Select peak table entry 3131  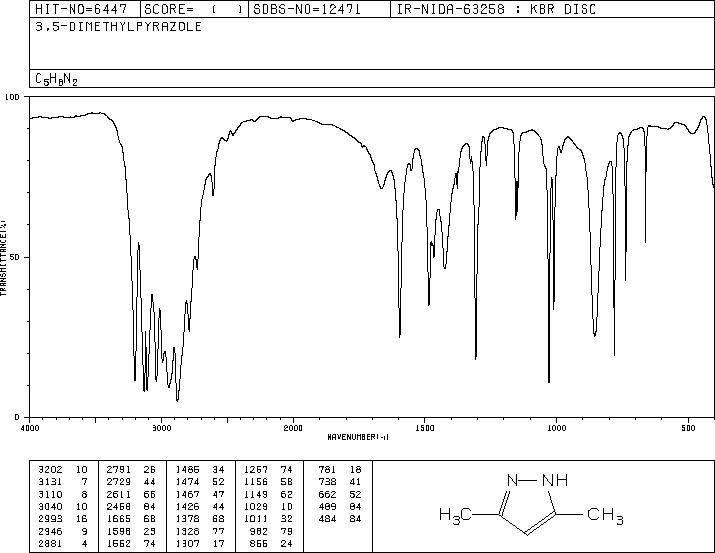(50, 482)
